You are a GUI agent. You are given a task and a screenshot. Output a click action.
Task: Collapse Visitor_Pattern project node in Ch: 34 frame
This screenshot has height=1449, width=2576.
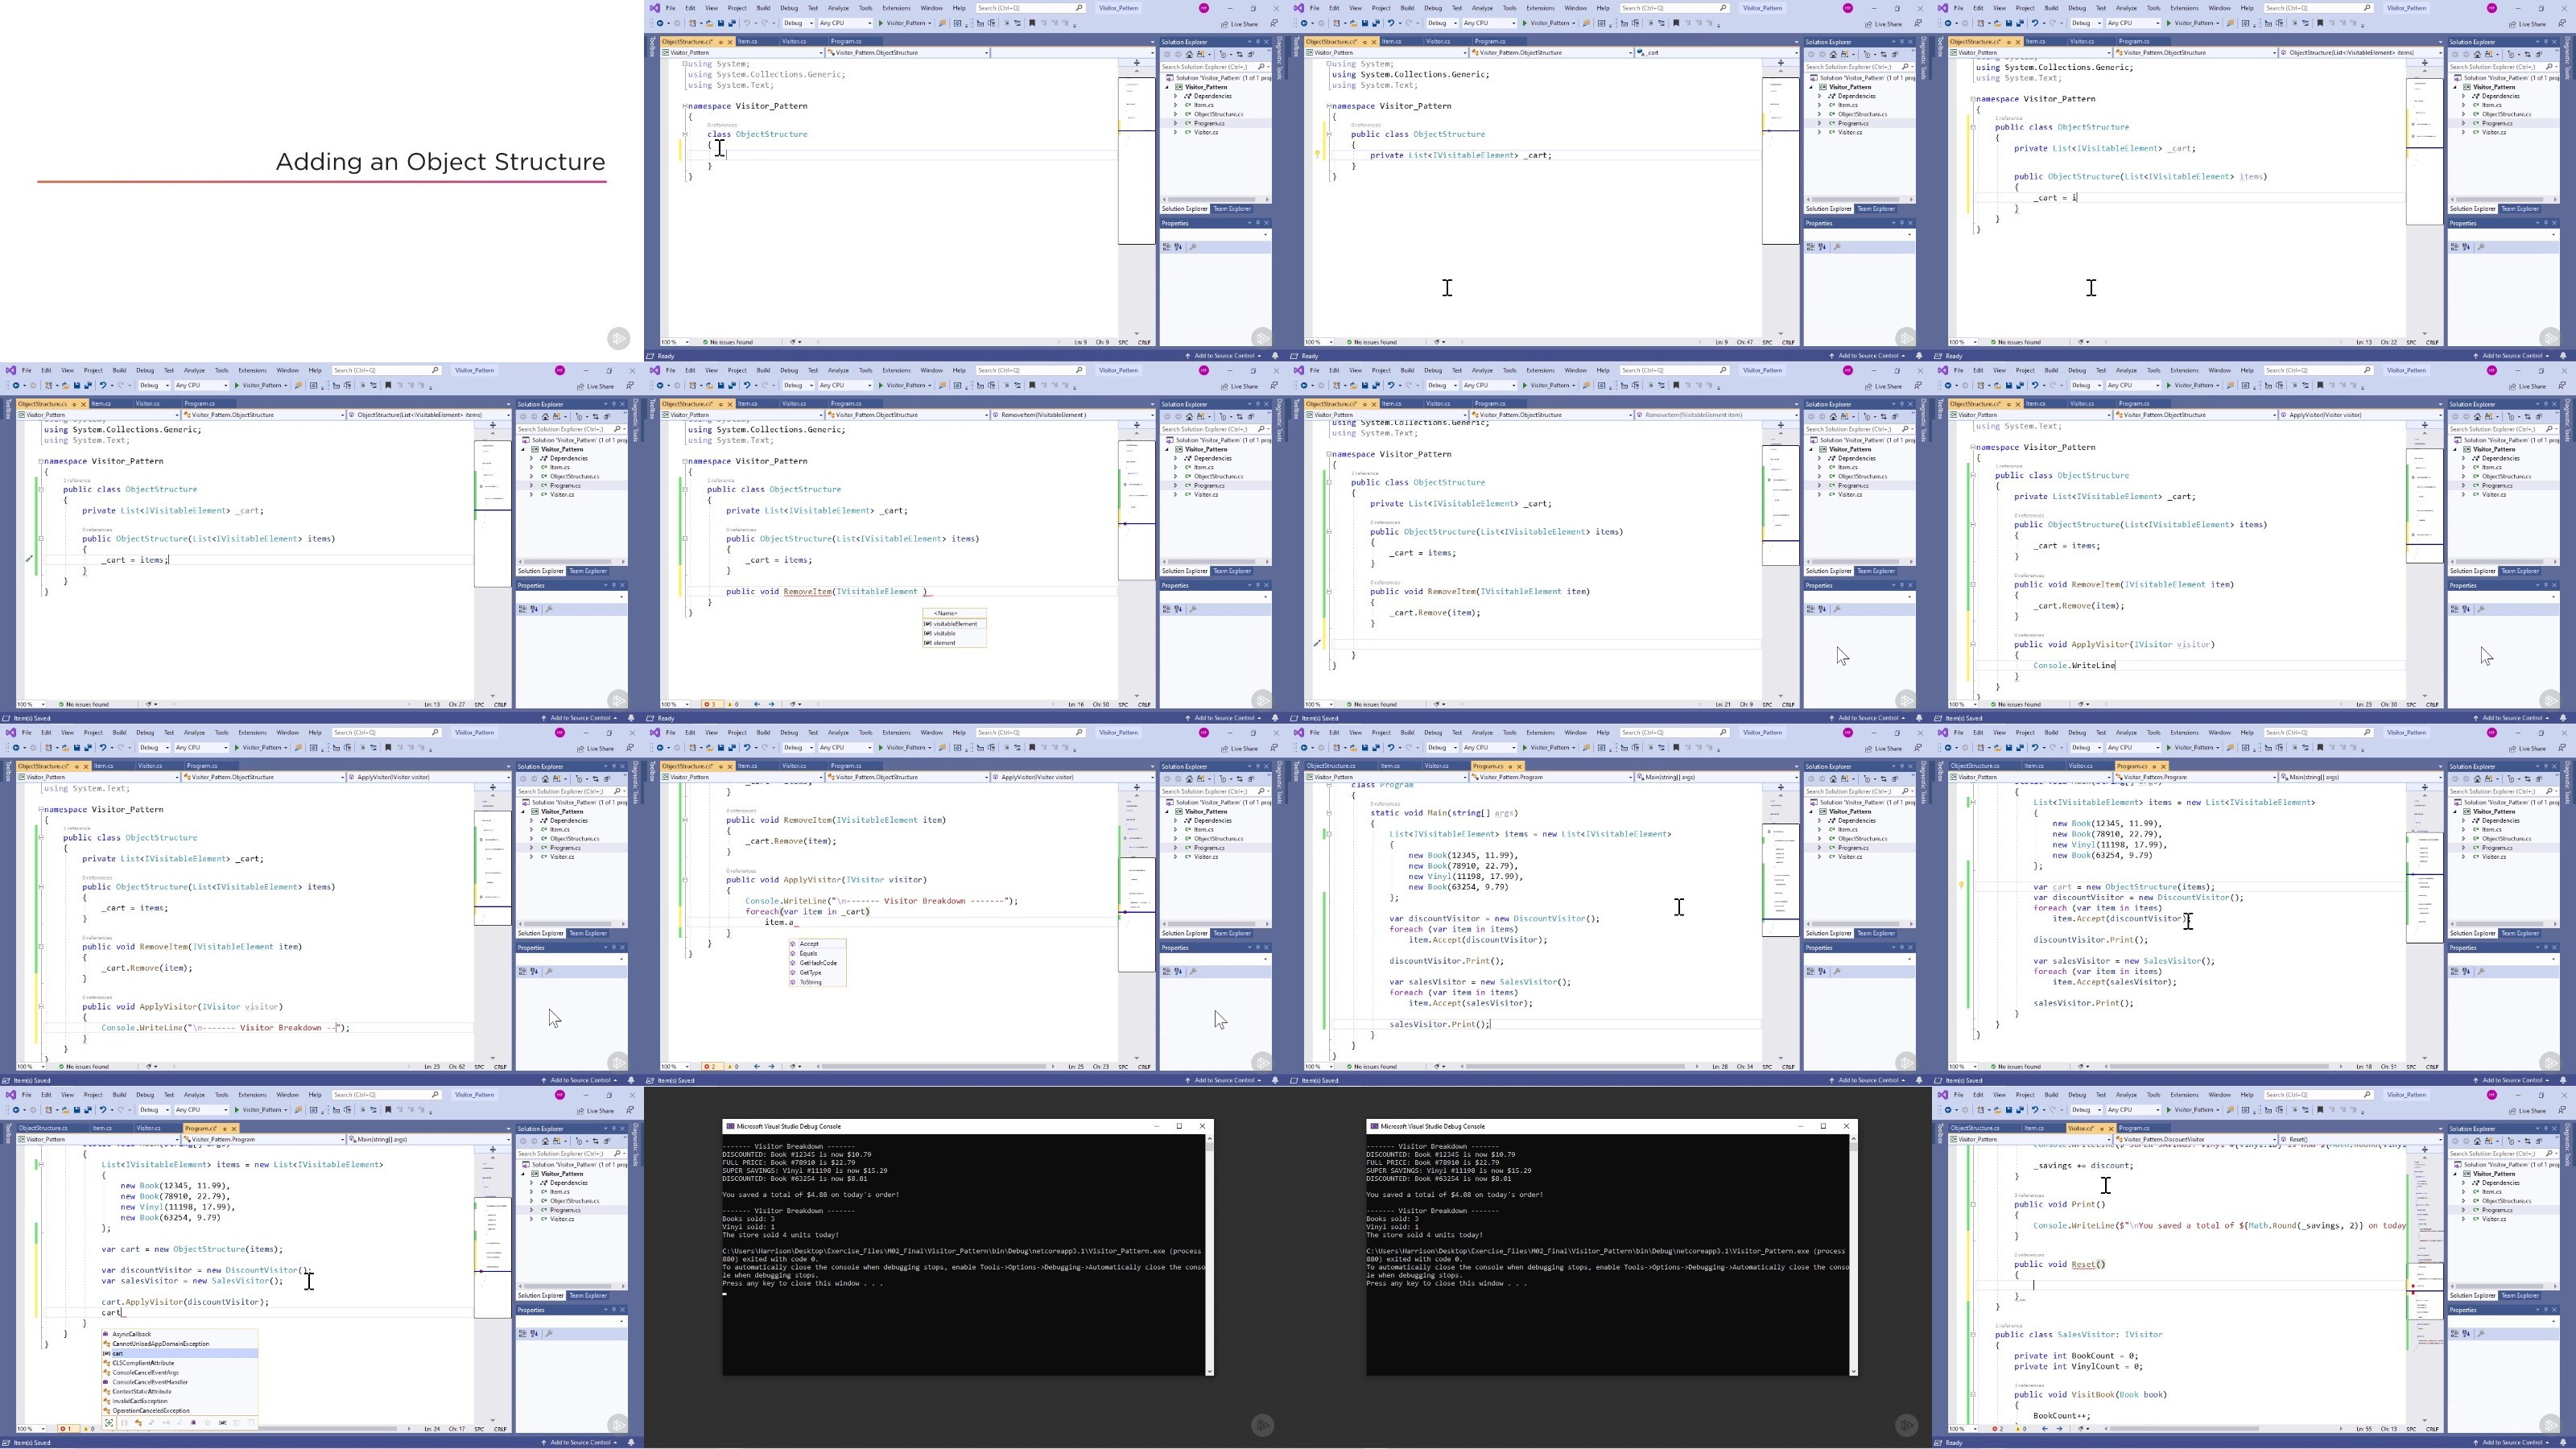click(x=1811, y=812)
